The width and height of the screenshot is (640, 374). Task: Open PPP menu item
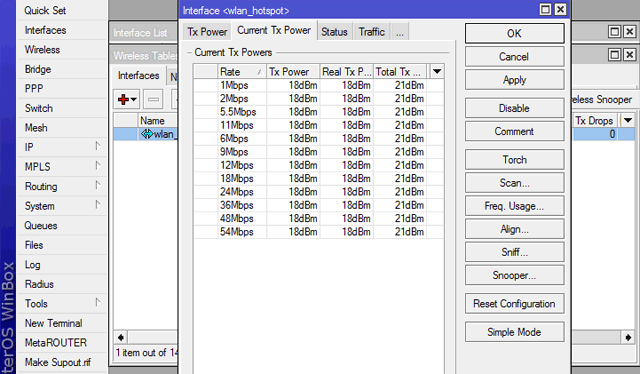62,89
